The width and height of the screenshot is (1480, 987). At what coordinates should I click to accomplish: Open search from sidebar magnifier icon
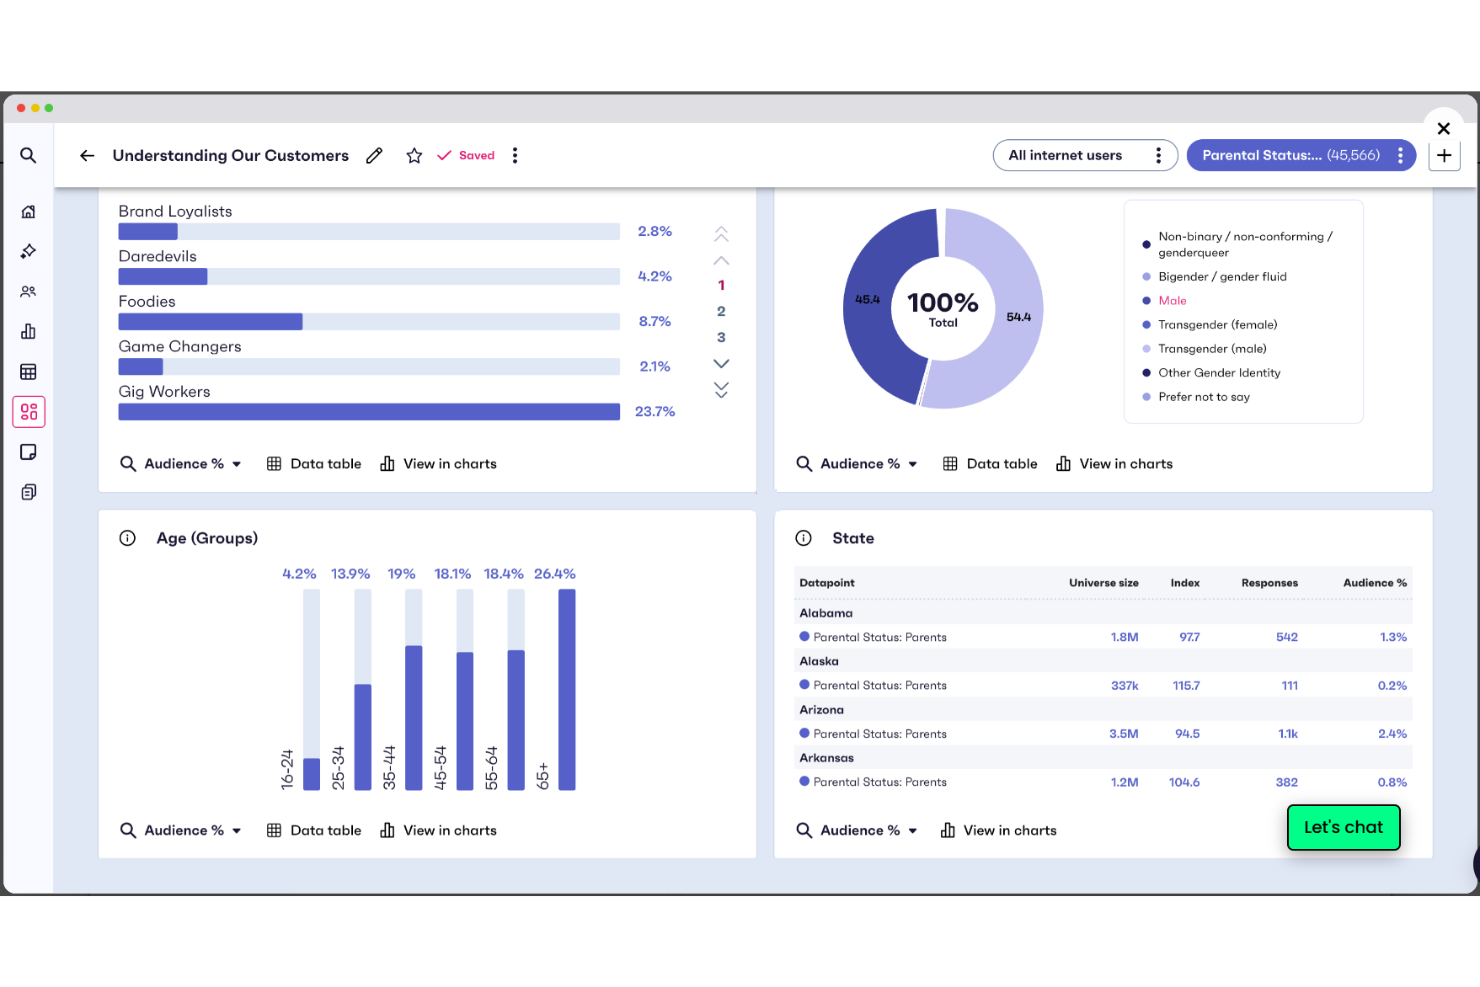(28, 155)
